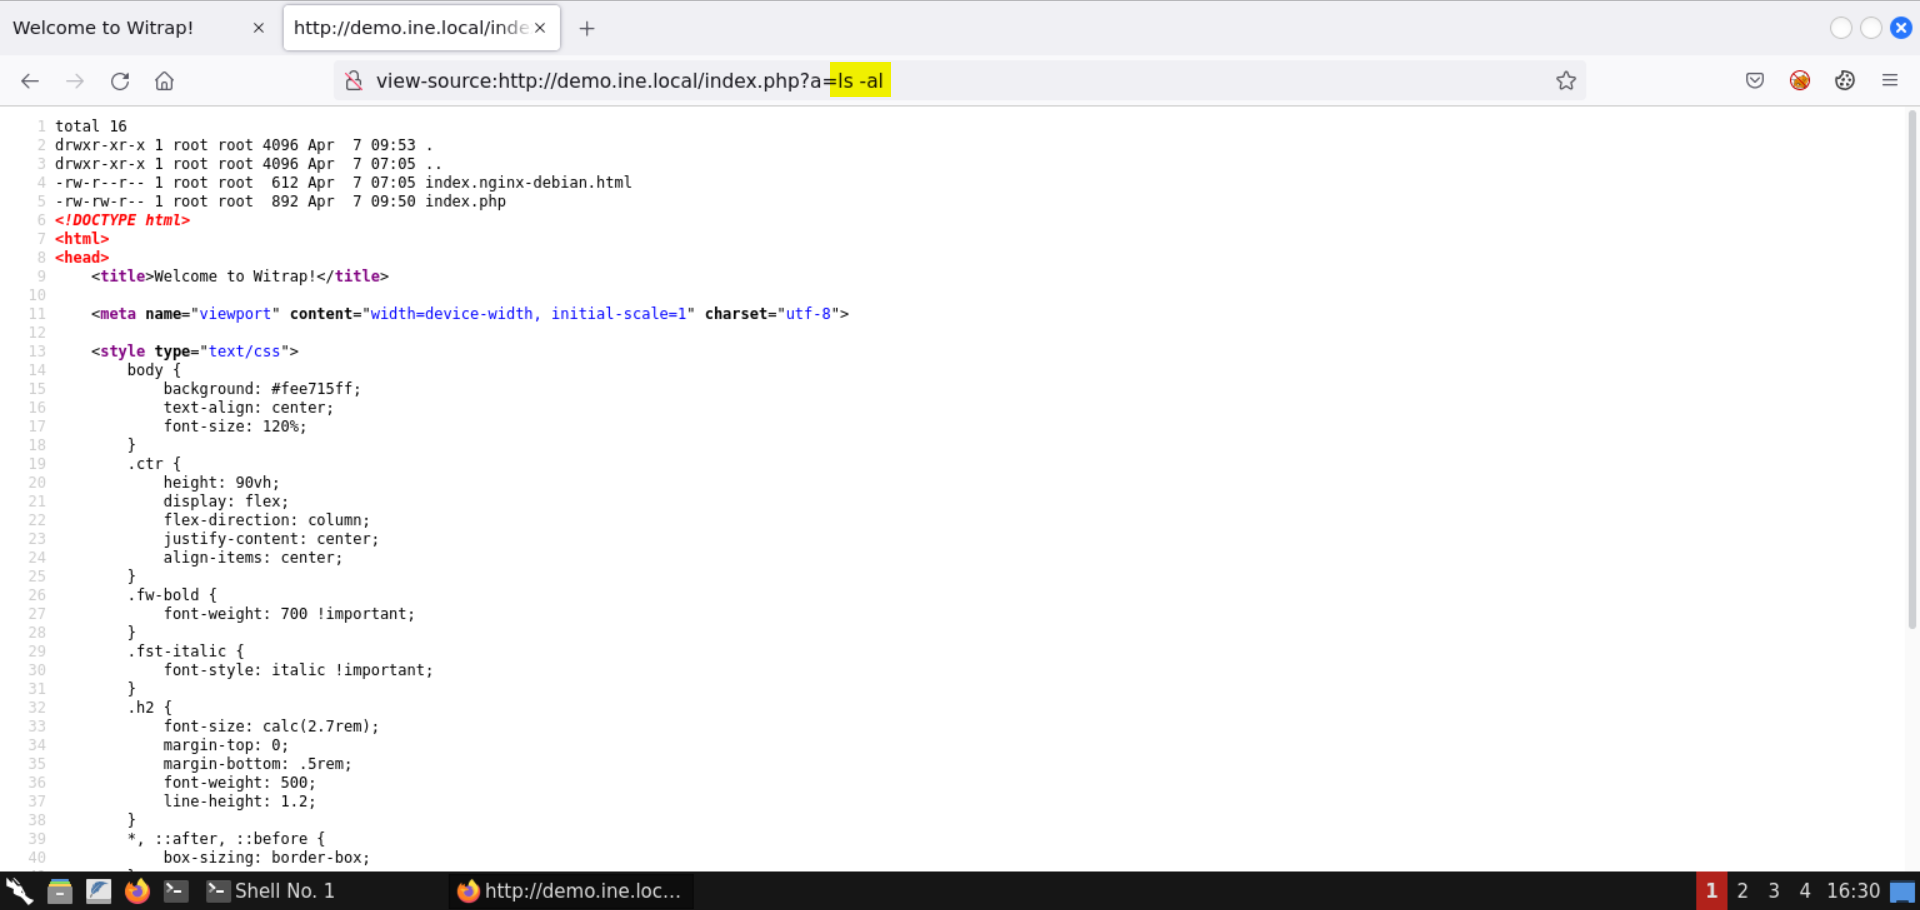Click the 'font-style: italic !important;' line

tap(298, 670)
